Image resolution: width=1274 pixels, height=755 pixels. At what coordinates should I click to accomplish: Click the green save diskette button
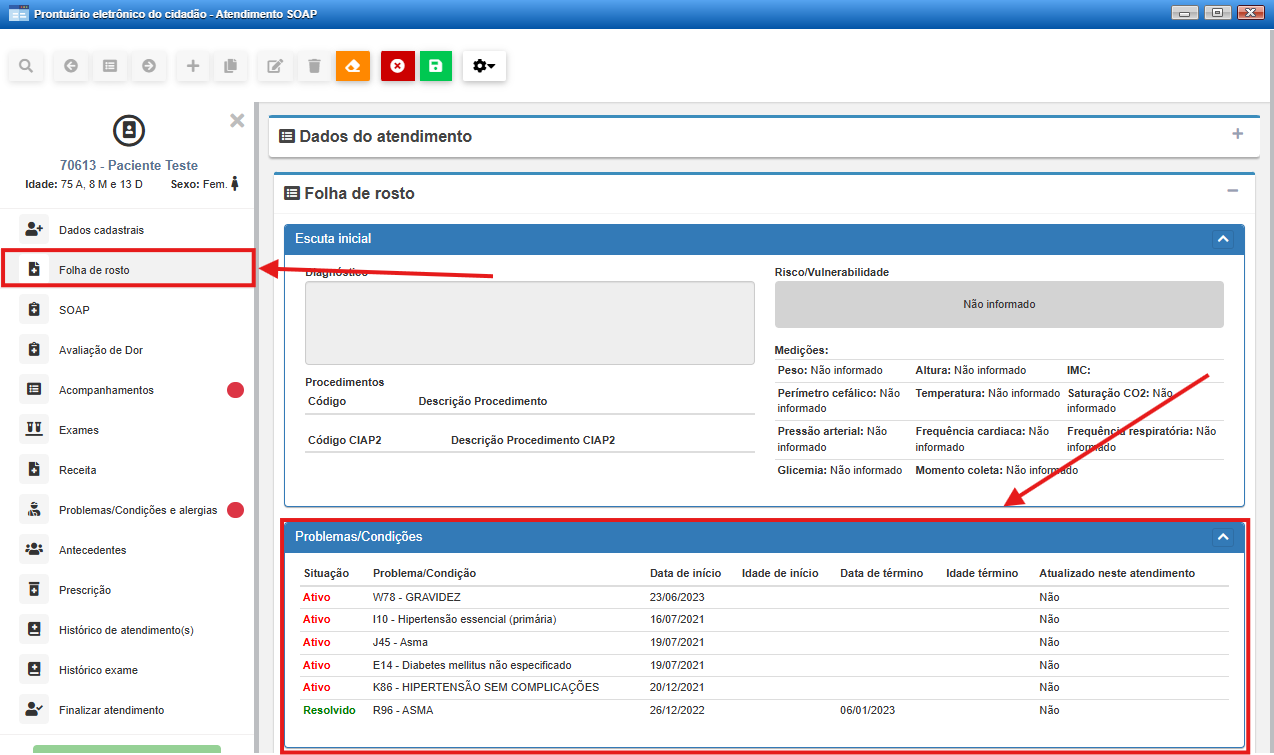click(435, 66)
